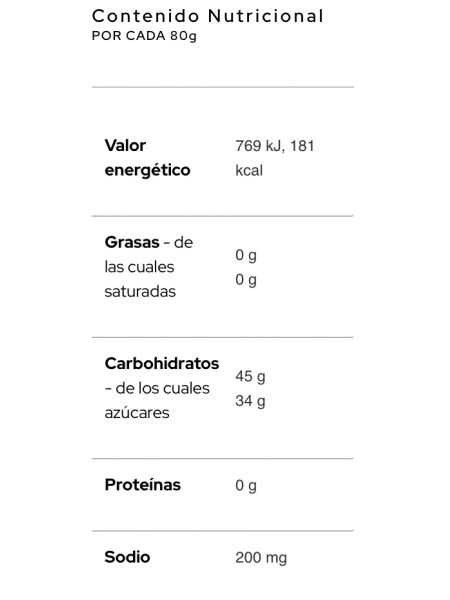450x600 pixels.
Task: Select the Proteínas 0 g value
Action: (x=246, y=486)
